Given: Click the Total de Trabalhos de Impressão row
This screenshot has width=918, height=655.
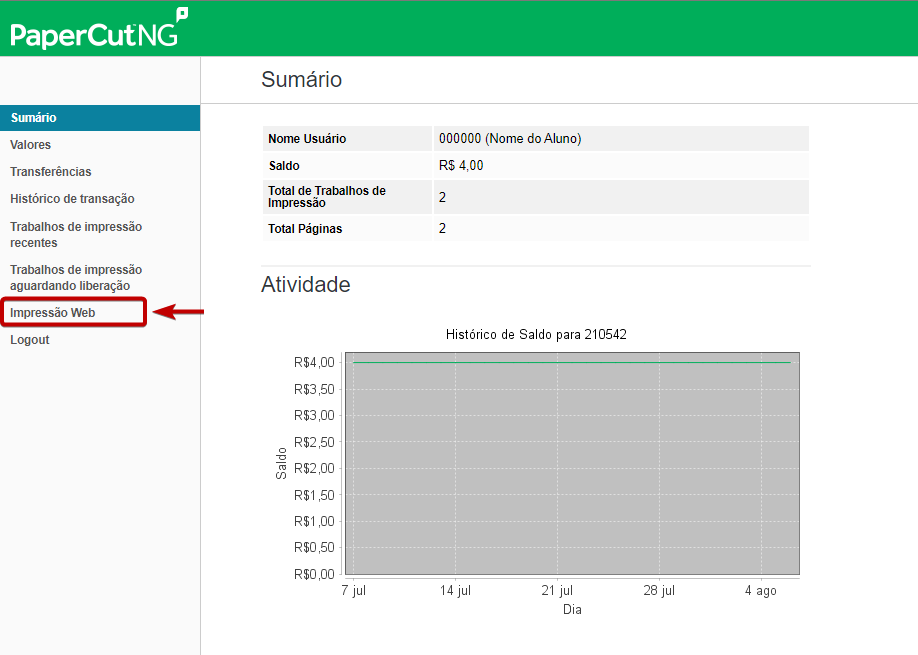Looking at the screenshot, I should coord(535,197).
